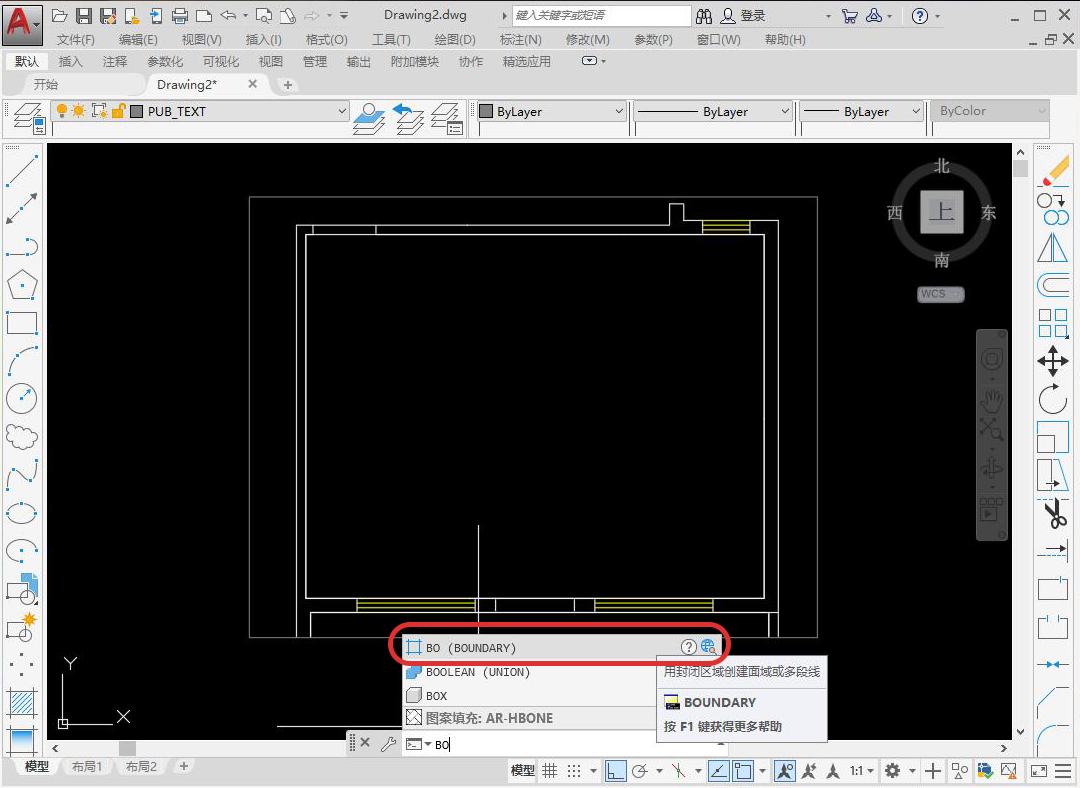Image resolution: width=1080 pixels, height=788 pixels.
Task: Select the Offset tool
Action: 1053,284
